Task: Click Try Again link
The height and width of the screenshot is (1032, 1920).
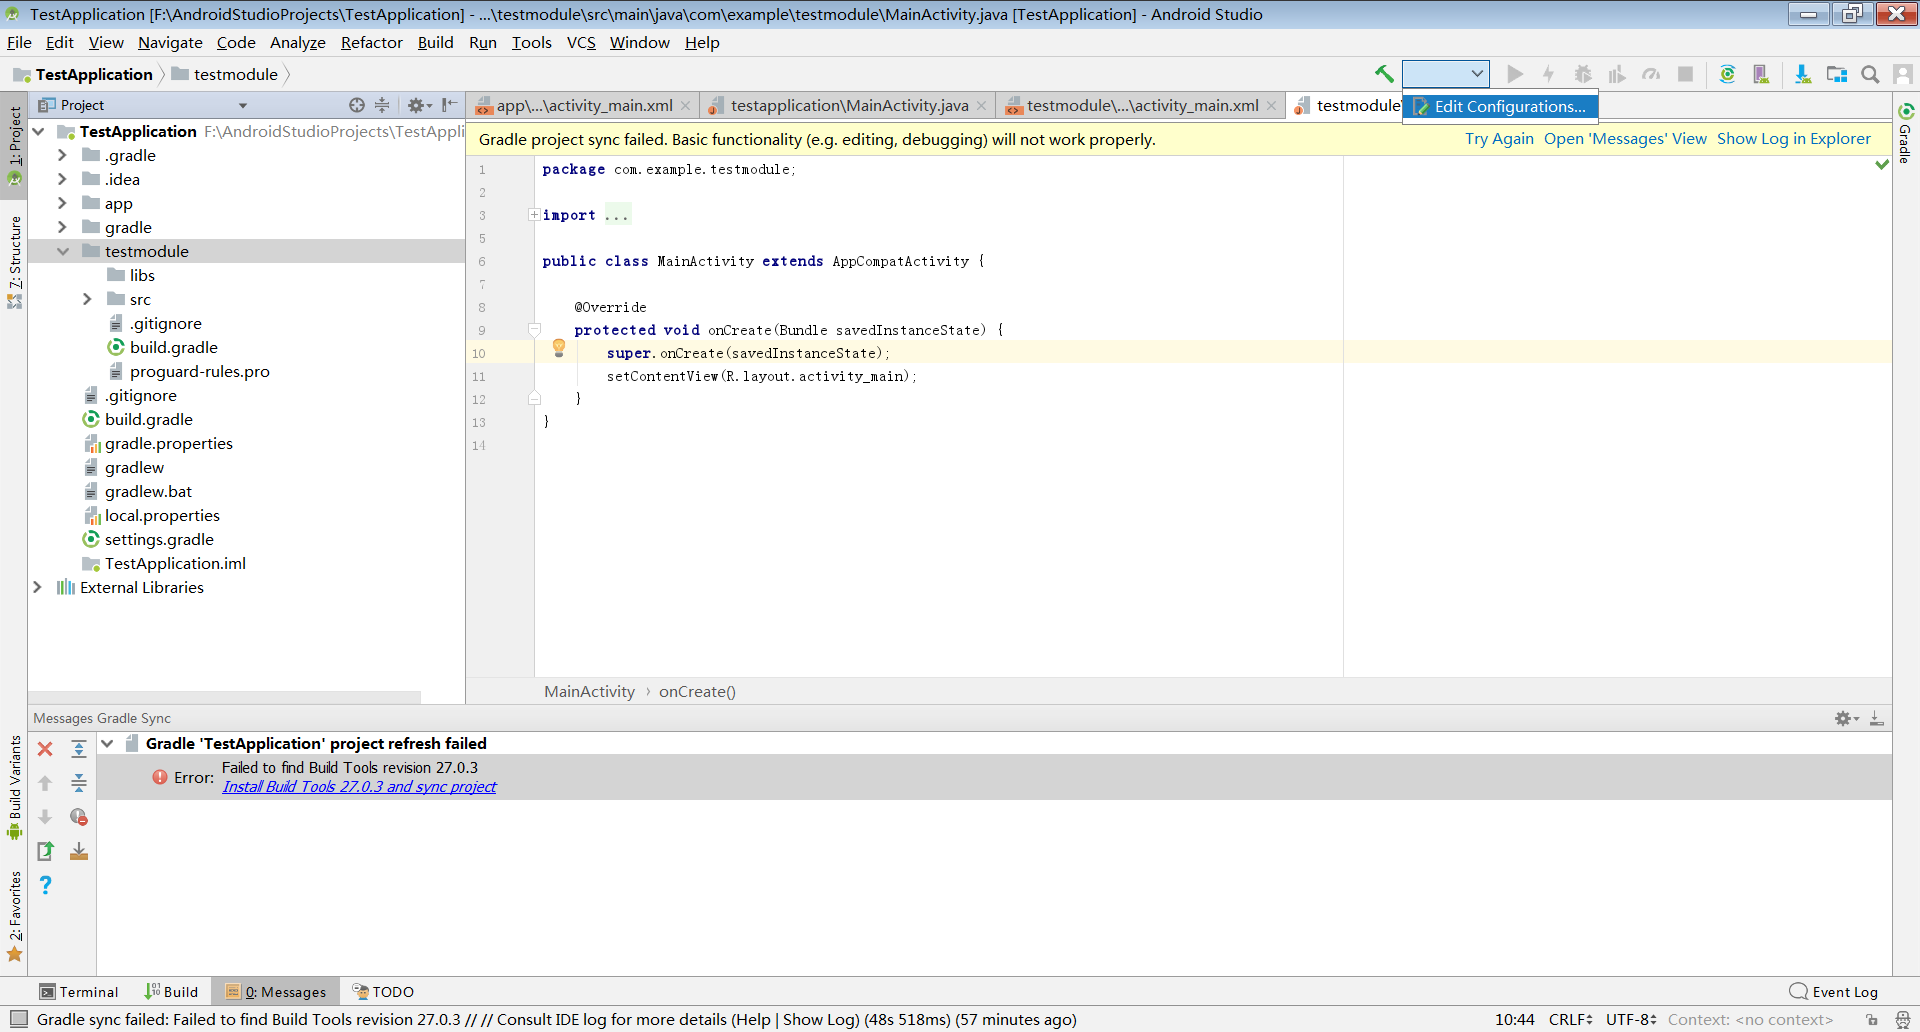Action: coord(1499,139)
